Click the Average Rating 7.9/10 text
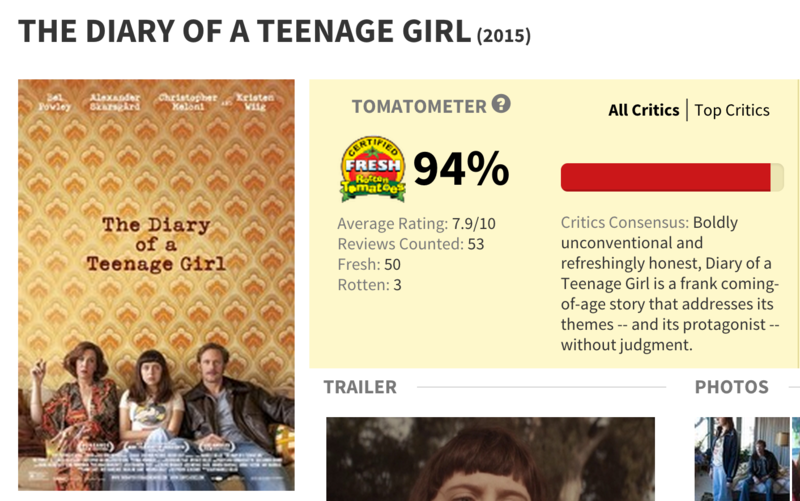This screenshot has width=800, height=501. [414, 223]
